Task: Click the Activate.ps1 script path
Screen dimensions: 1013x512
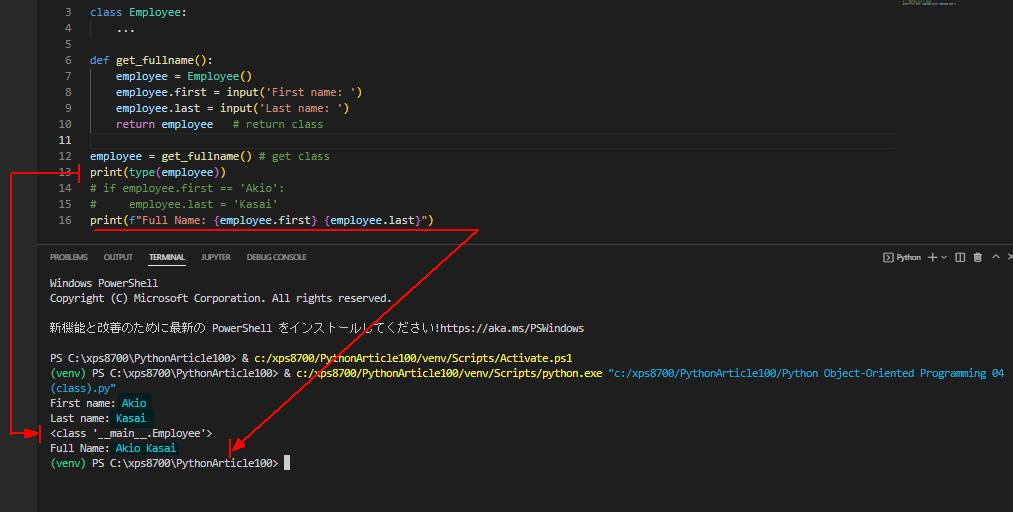Action: pyautogui.click(x=413, y=358)
